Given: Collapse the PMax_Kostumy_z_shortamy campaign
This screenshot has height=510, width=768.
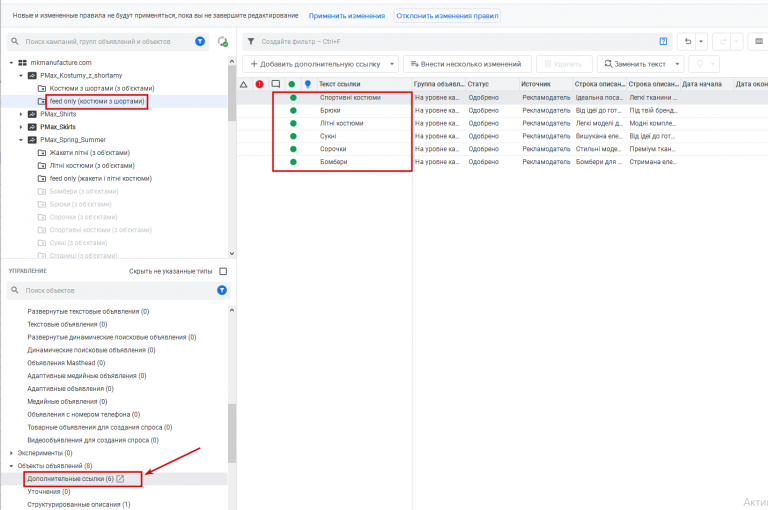Looking at the screenshot, I should 21,75.
